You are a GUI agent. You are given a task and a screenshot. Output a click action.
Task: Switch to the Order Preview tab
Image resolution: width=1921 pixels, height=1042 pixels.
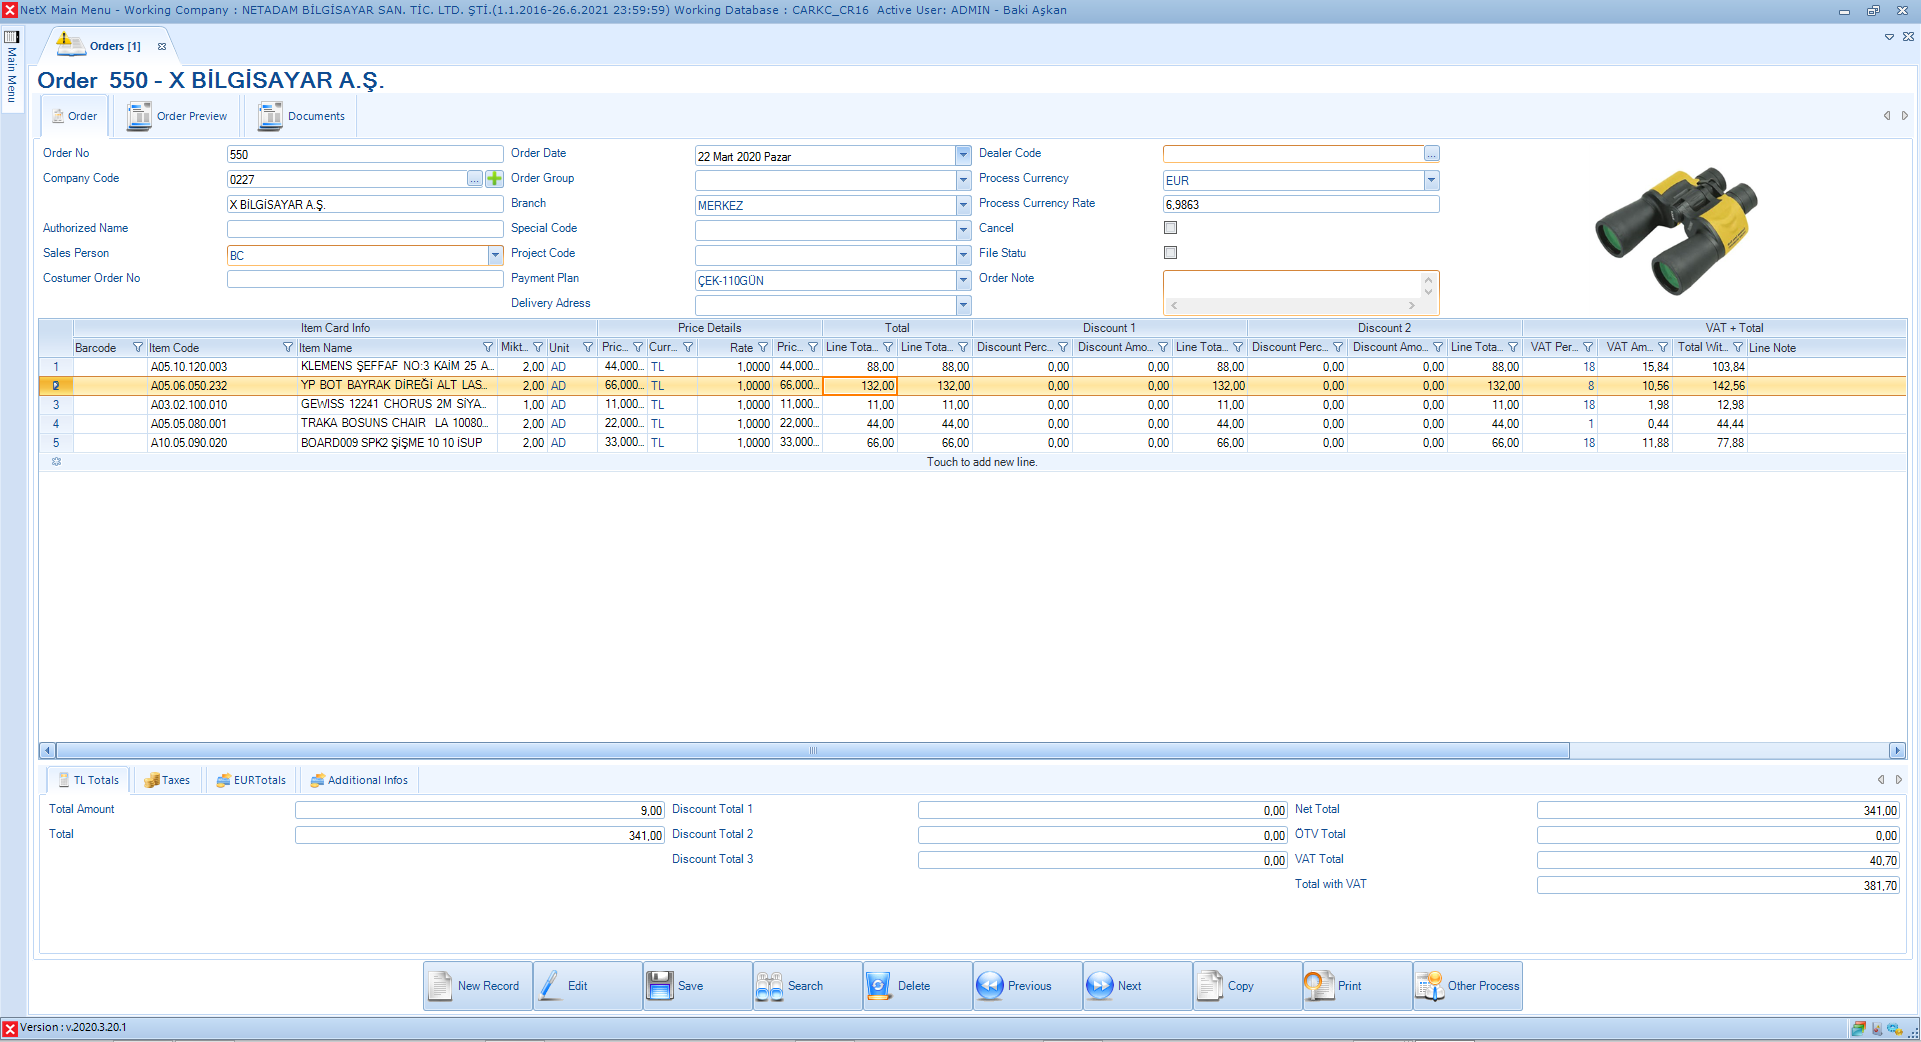(x=179, y=116)
